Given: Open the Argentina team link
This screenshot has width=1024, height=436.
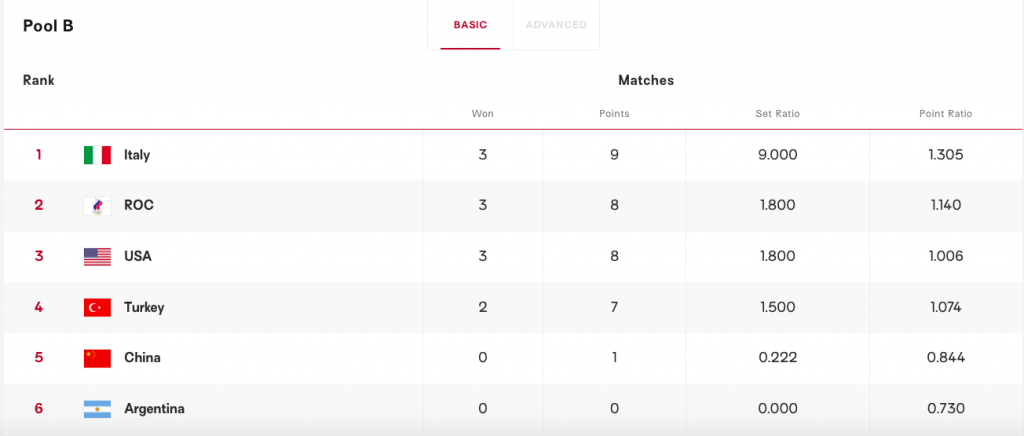Looking at the screenshot, I should coord(154,409).
